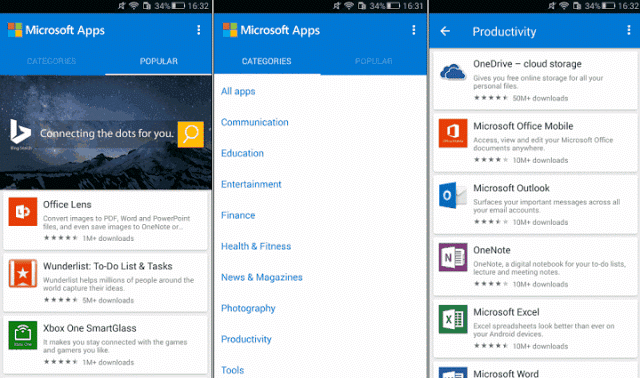This screenshot has width=640, height=378.
Task: Open Wunderlist: To-Do List & Tasks title
Action: (108, 266)
